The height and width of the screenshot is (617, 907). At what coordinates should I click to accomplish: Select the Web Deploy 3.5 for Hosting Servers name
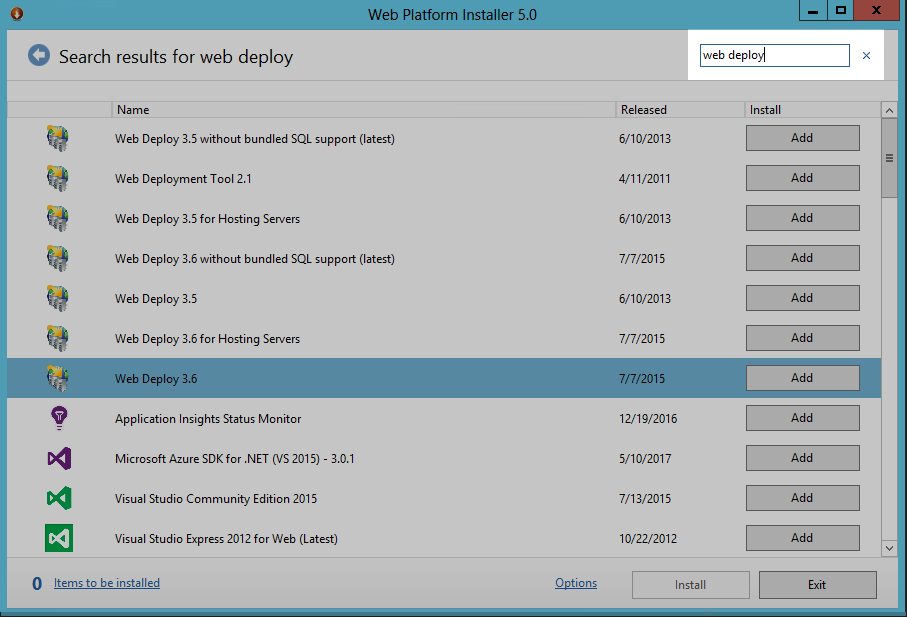click(208, 219)
